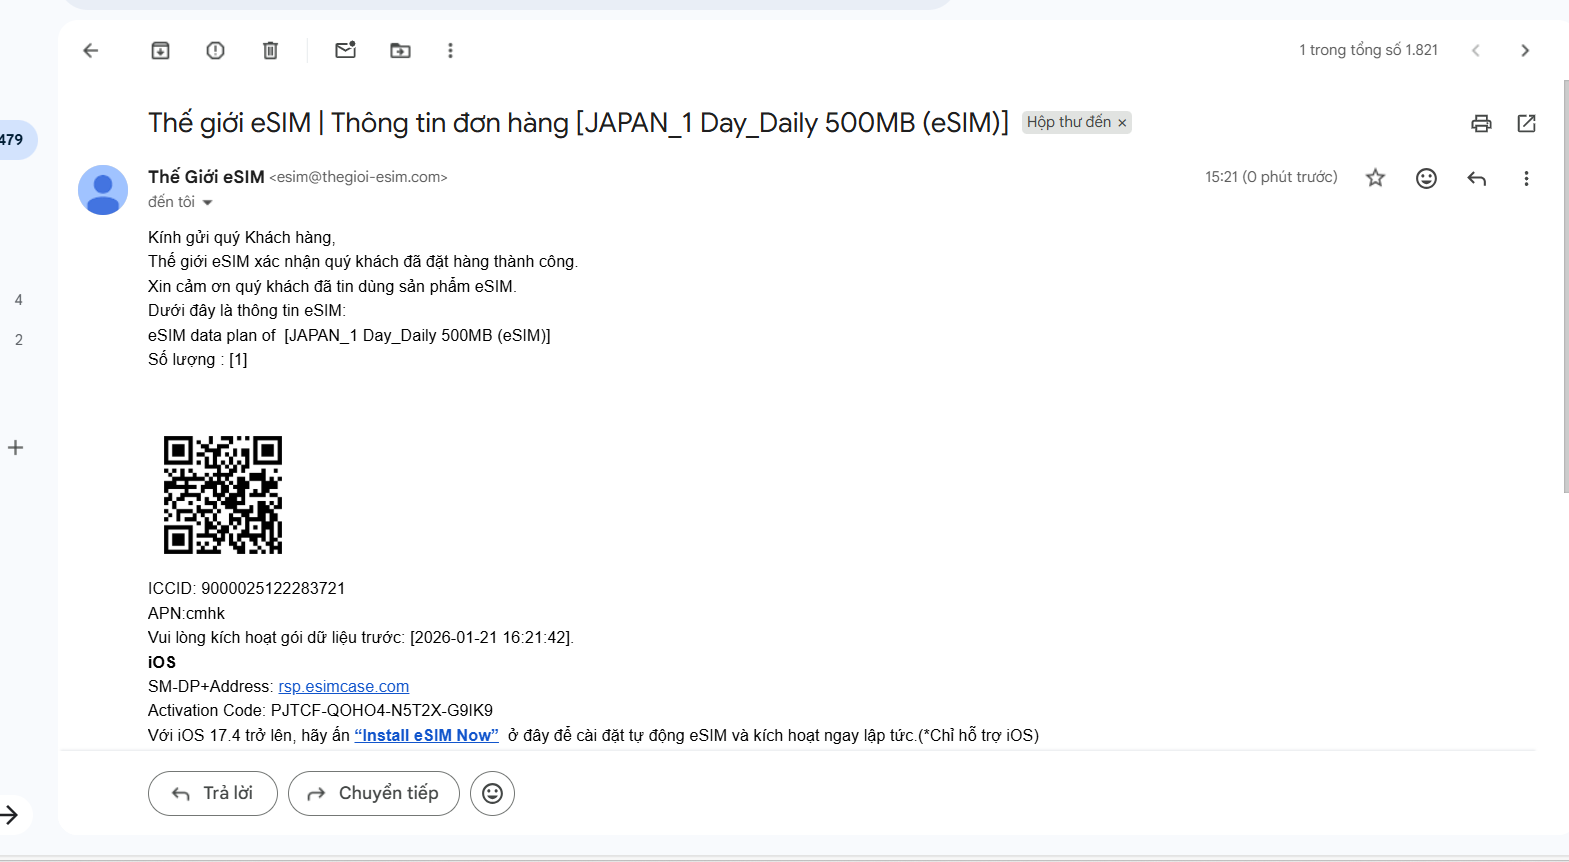Open the email in a new window
Screen dimensions: 1569x862
tap(1526, 123)
